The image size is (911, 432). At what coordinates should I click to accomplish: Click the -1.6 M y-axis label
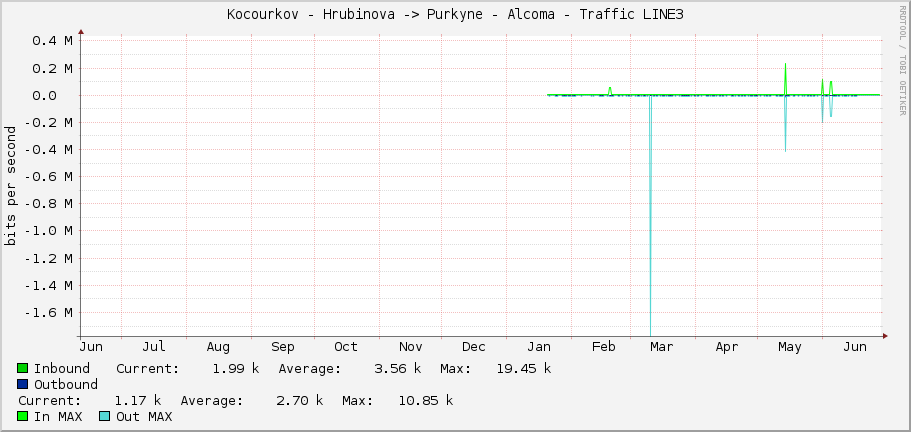click(48, 313)
